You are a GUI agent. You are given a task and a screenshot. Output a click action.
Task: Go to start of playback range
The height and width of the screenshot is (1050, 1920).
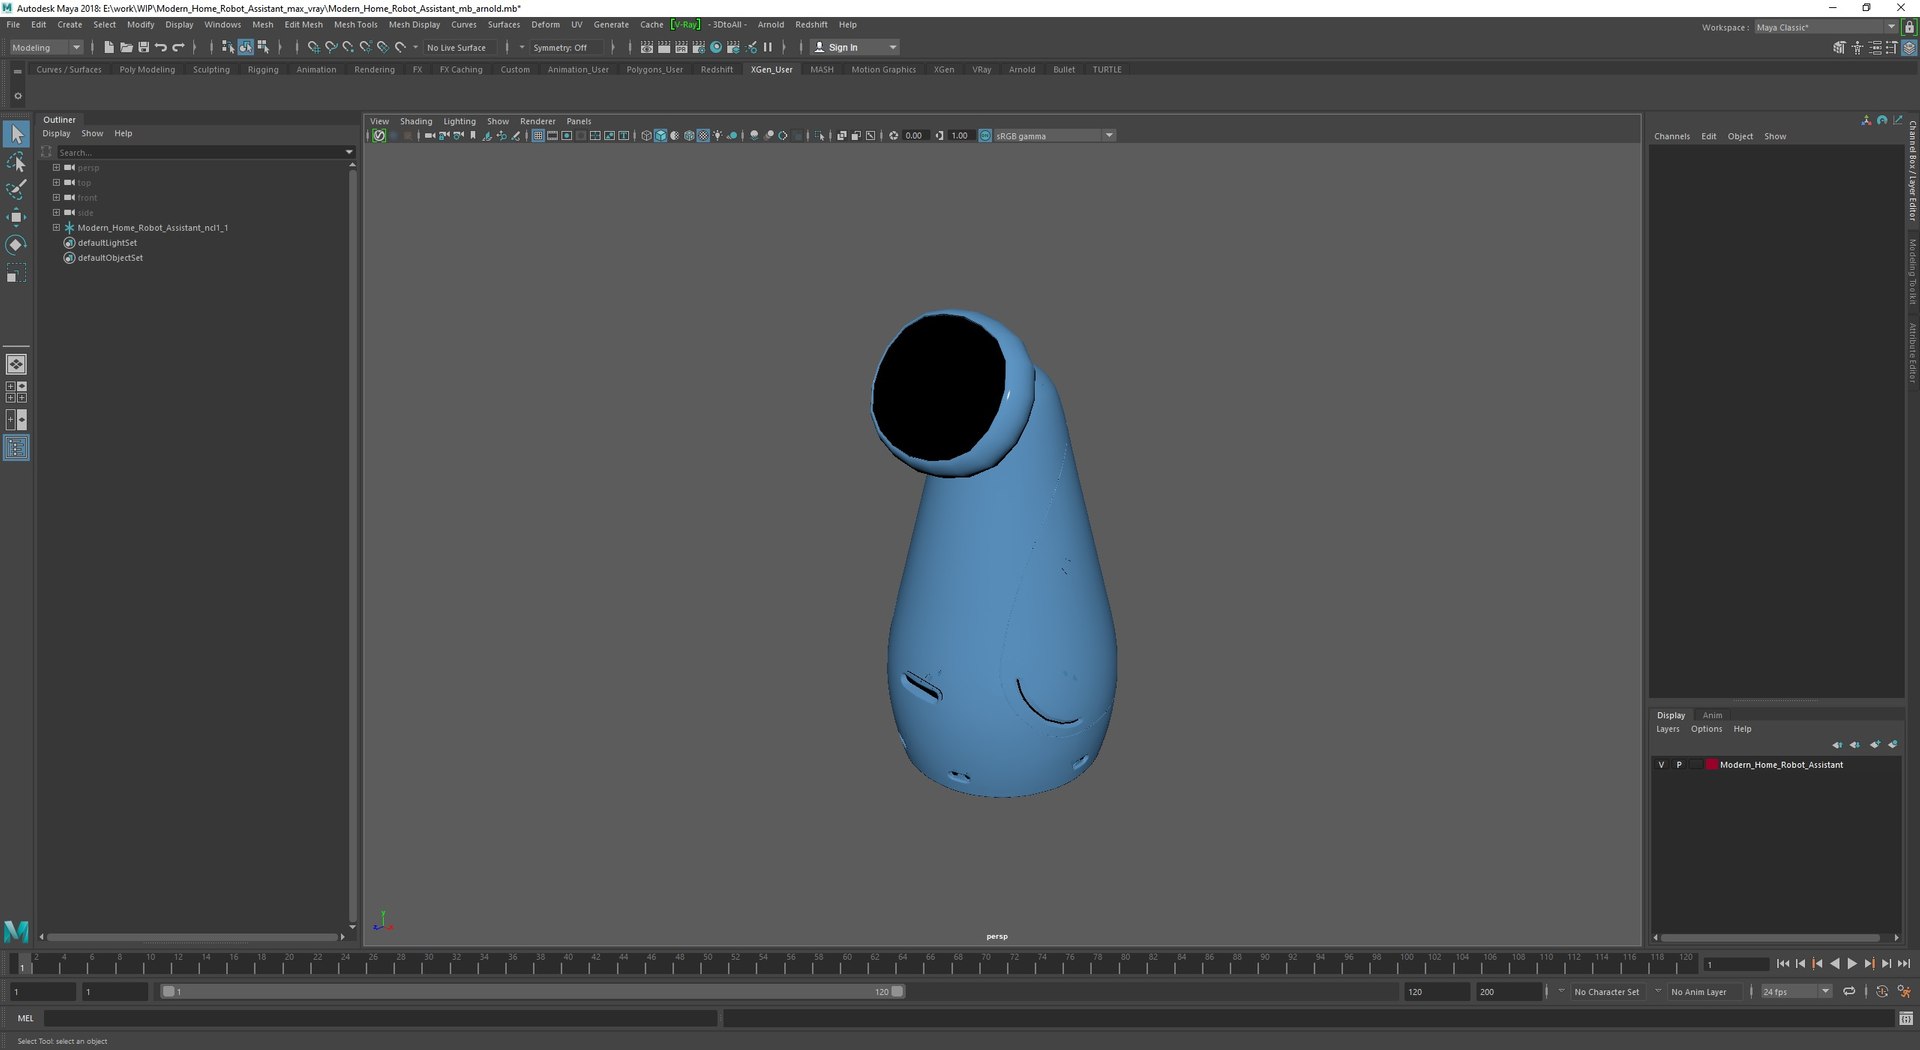pyautogui.click(x=1783, y=964)
